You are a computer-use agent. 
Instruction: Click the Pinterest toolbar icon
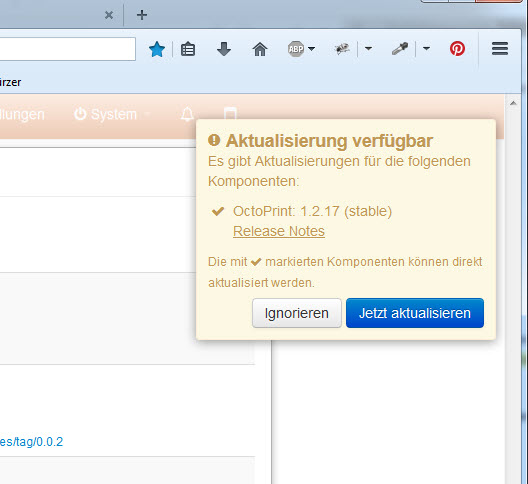pyautogui.click(x=457, y=49)
